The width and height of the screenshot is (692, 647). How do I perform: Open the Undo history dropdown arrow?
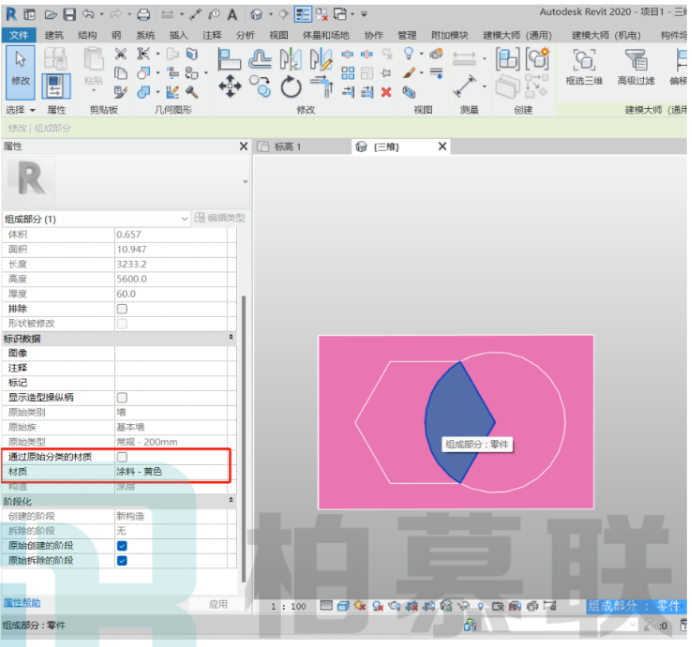pos(102,15)
